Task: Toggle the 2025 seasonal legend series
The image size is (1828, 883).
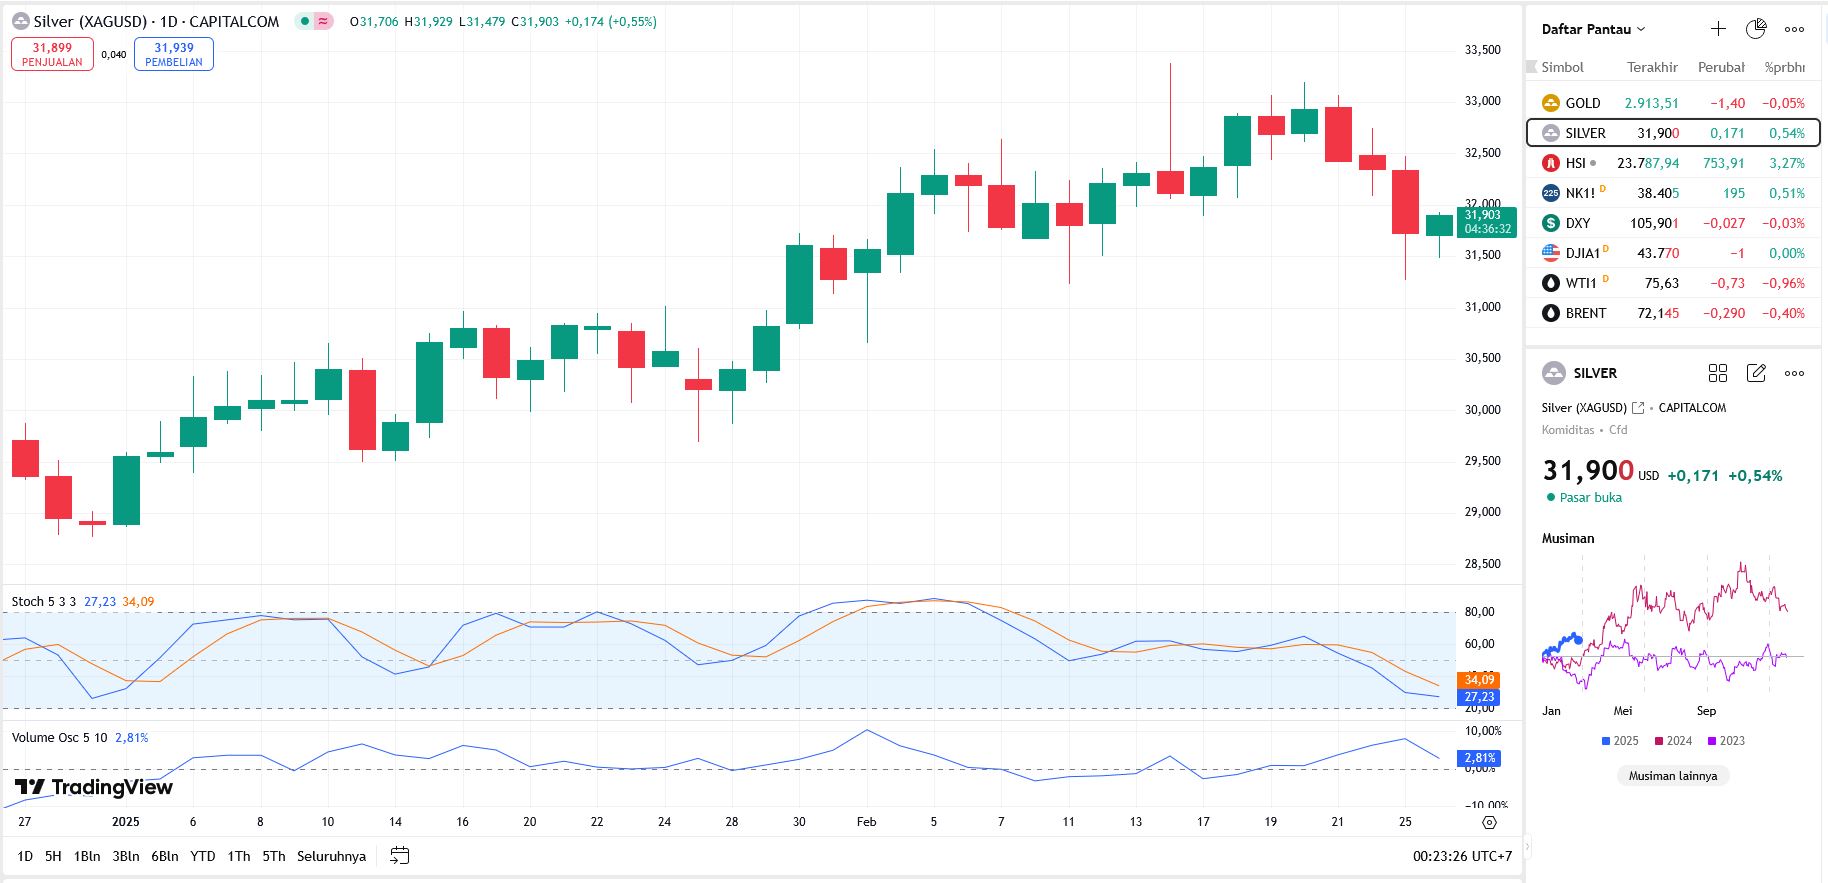Action: click(1620, 741)
